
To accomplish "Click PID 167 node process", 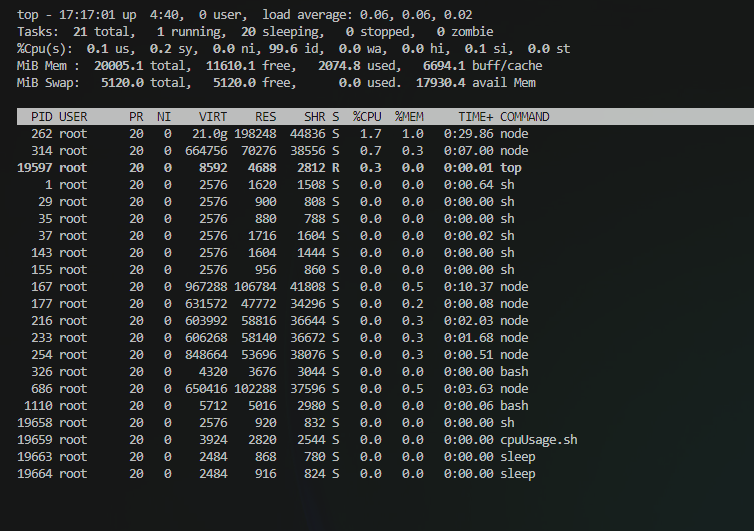I will 42,287.
